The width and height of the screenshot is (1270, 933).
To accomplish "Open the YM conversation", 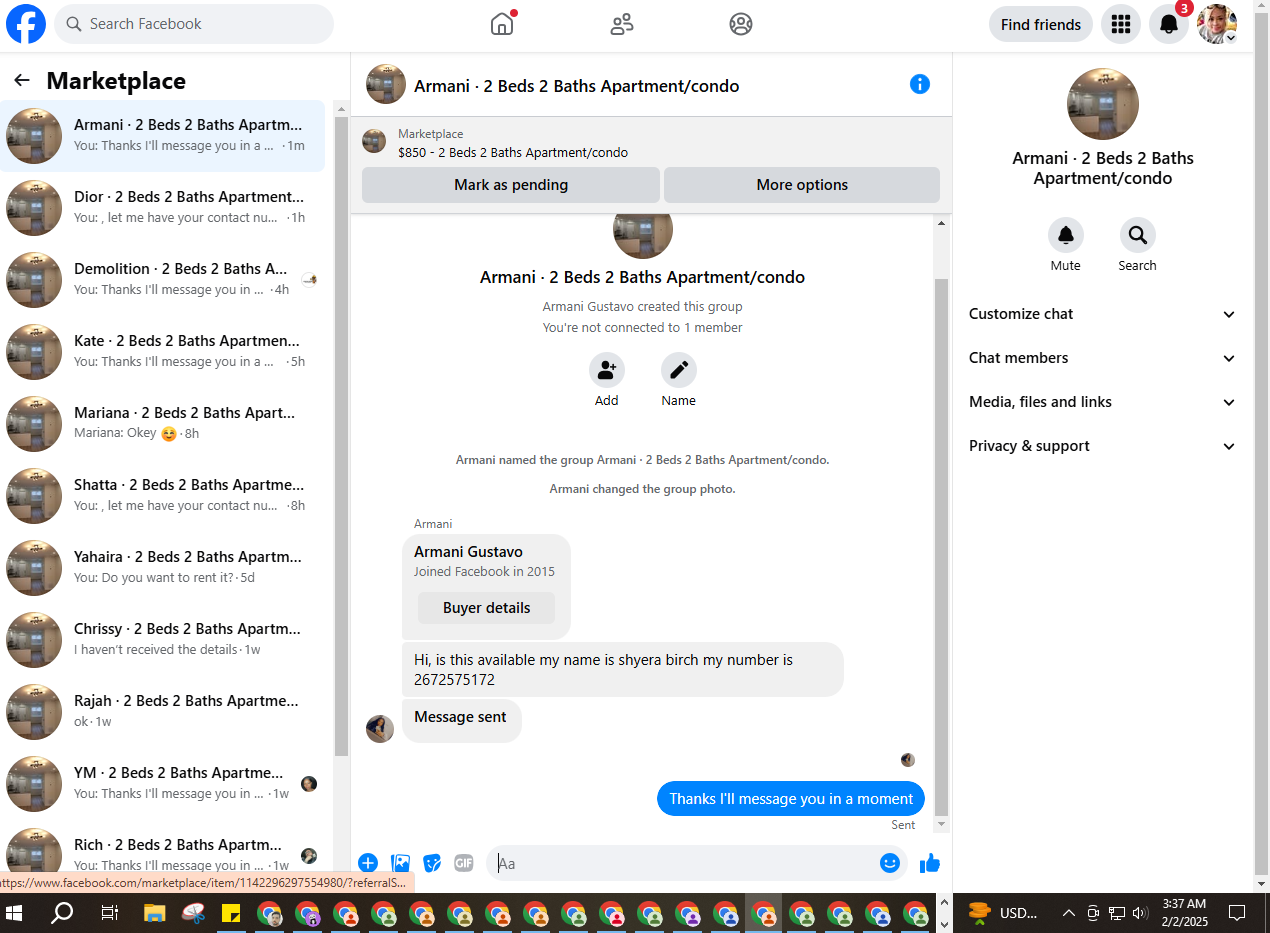I will click(x=163, y=784).
